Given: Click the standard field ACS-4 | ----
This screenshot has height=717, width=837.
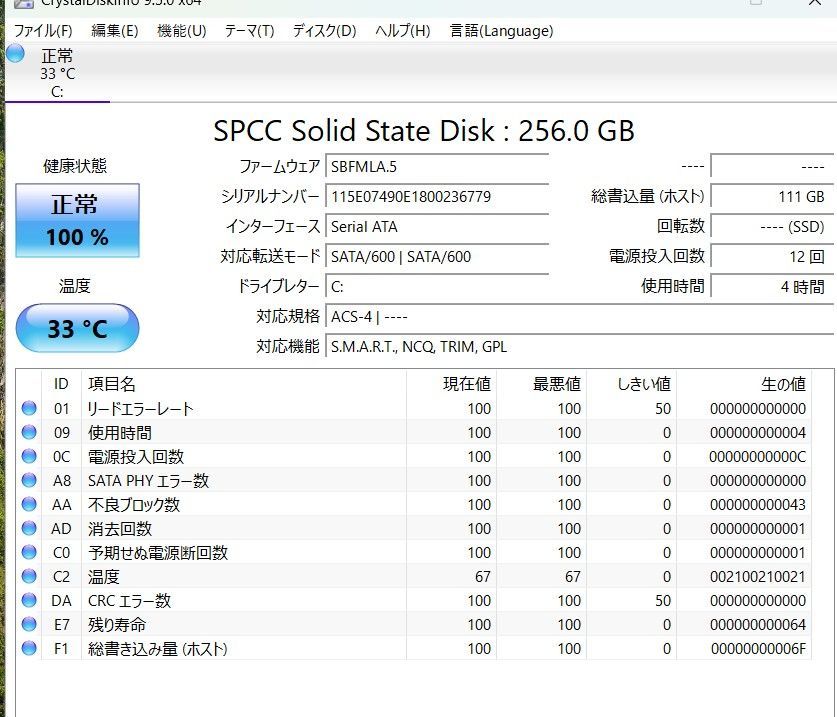Looking at the screenshot, I should click(x=579, y=317).
